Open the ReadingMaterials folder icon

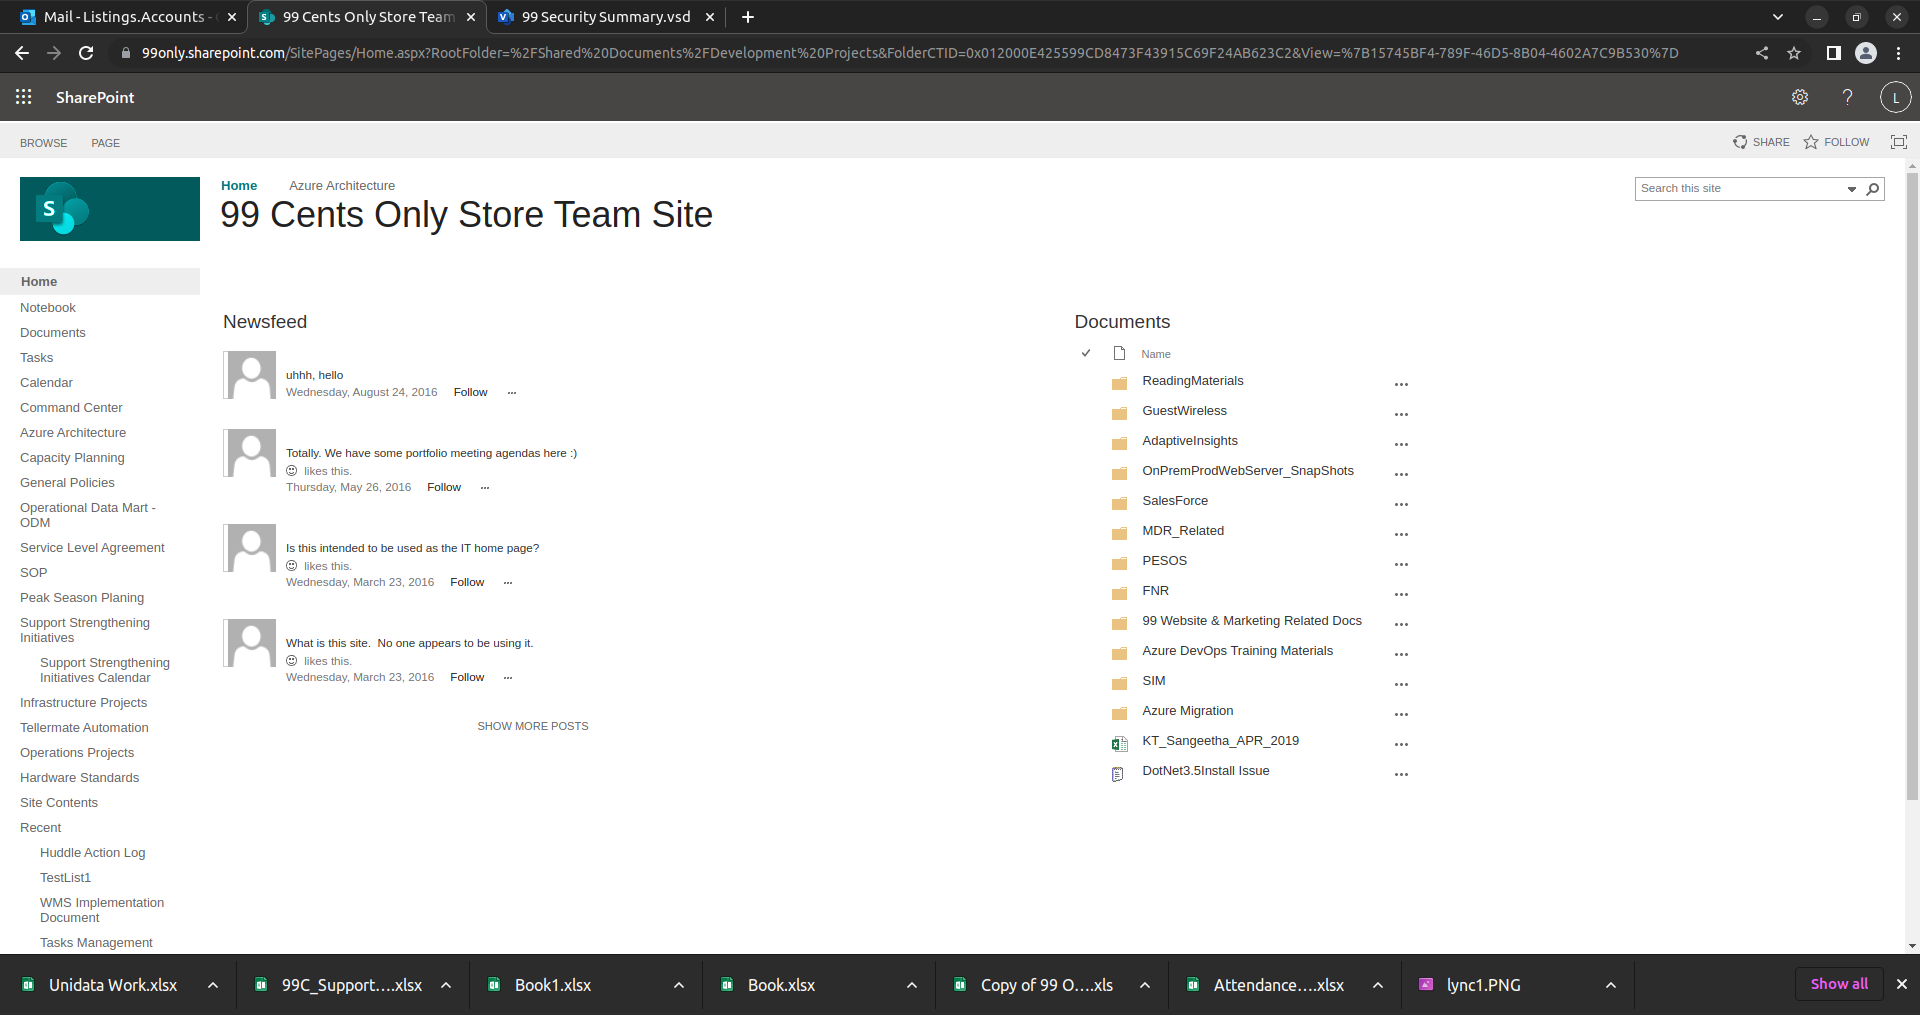[x=1119, y=383]
